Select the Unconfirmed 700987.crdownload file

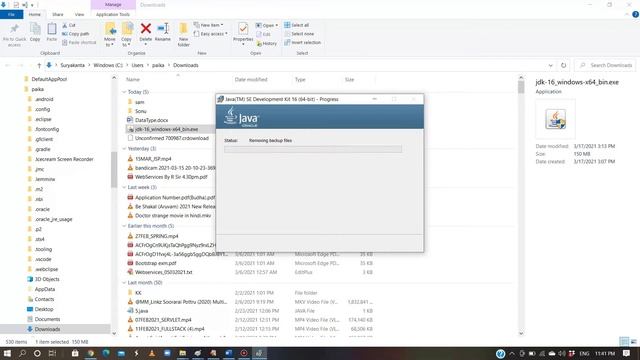click(172, 138)
